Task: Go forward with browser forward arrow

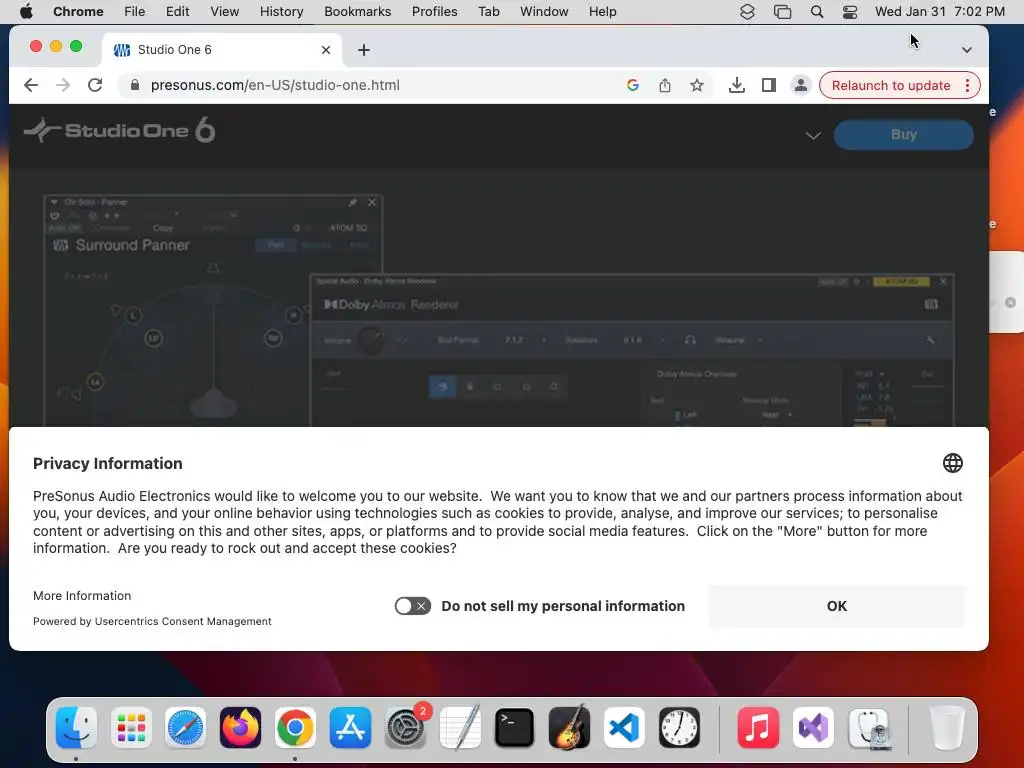Action: [x=63, y=85]
